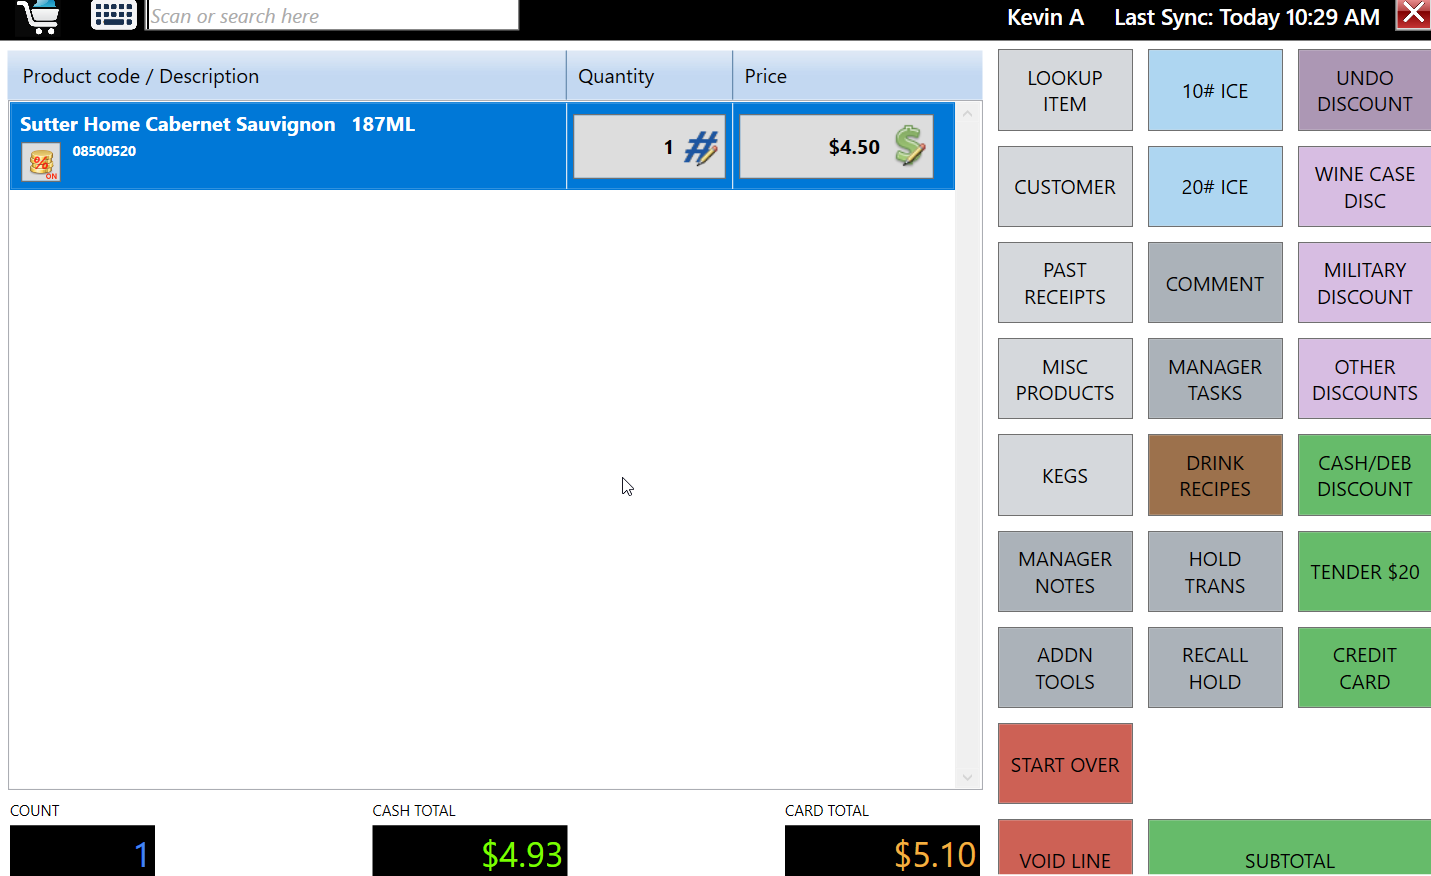Open the on-screen keyboard icon
Screen dimensions: 1431x876
click(x=113, y=15)
